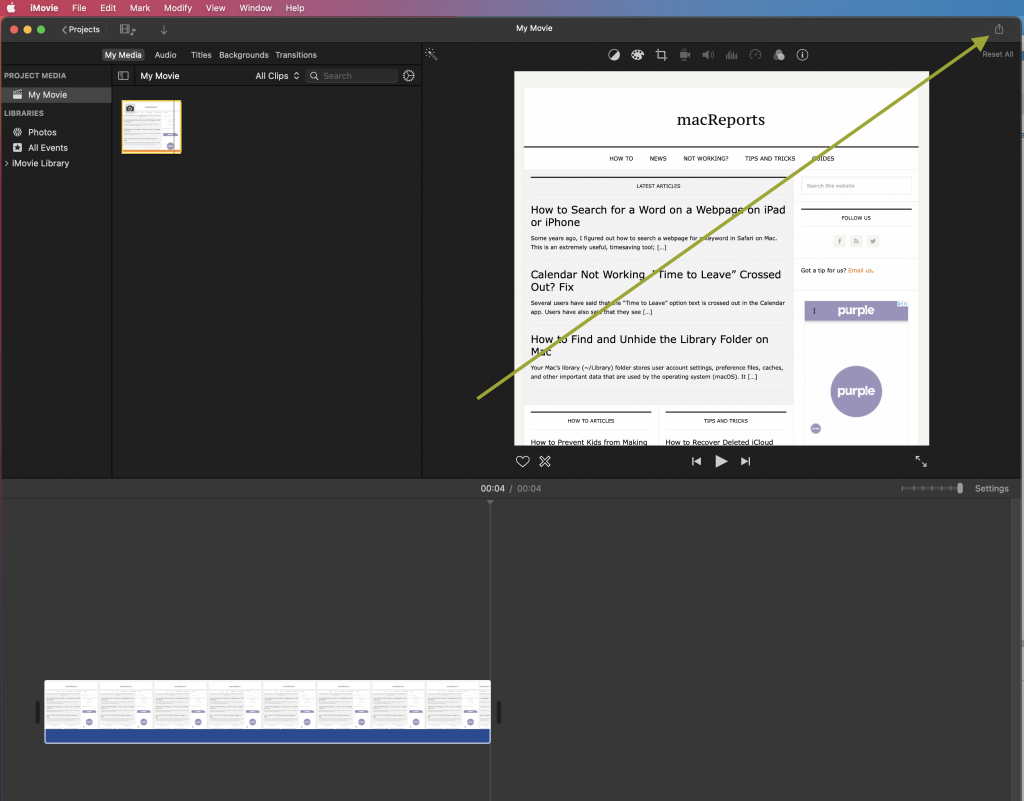The image size is (1024, 801).
Task: Click the Clip Information icon
Action: pos(803,55)
